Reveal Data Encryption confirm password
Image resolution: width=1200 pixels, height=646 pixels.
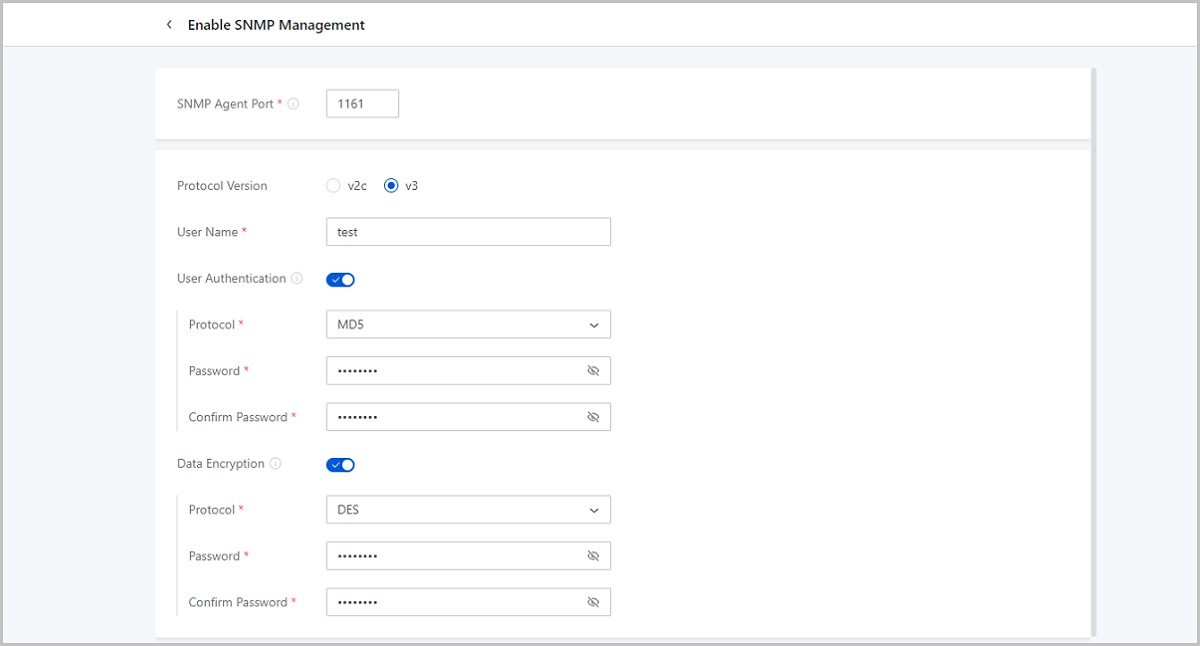point(593,602)
